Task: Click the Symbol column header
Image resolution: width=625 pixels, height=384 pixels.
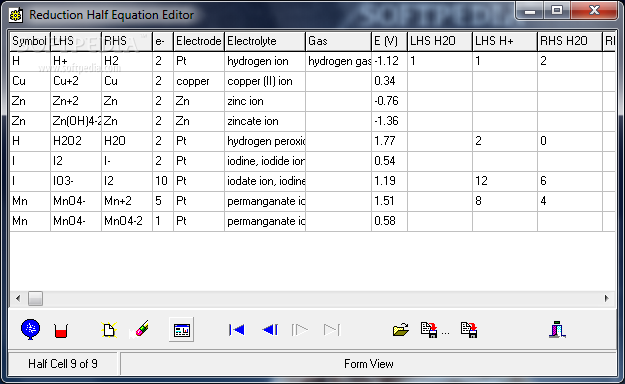Action: 30,41
